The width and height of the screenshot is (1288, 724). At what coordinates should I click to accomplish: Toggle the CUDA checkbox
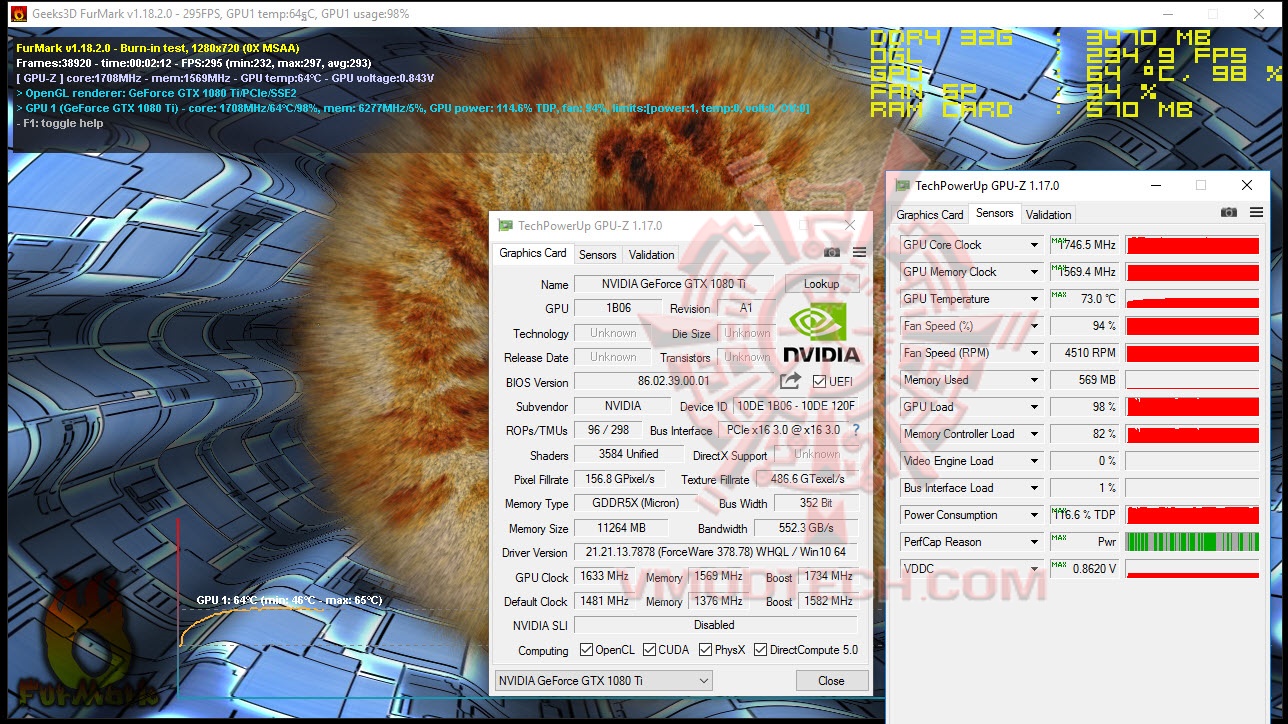tap(649, 650)
